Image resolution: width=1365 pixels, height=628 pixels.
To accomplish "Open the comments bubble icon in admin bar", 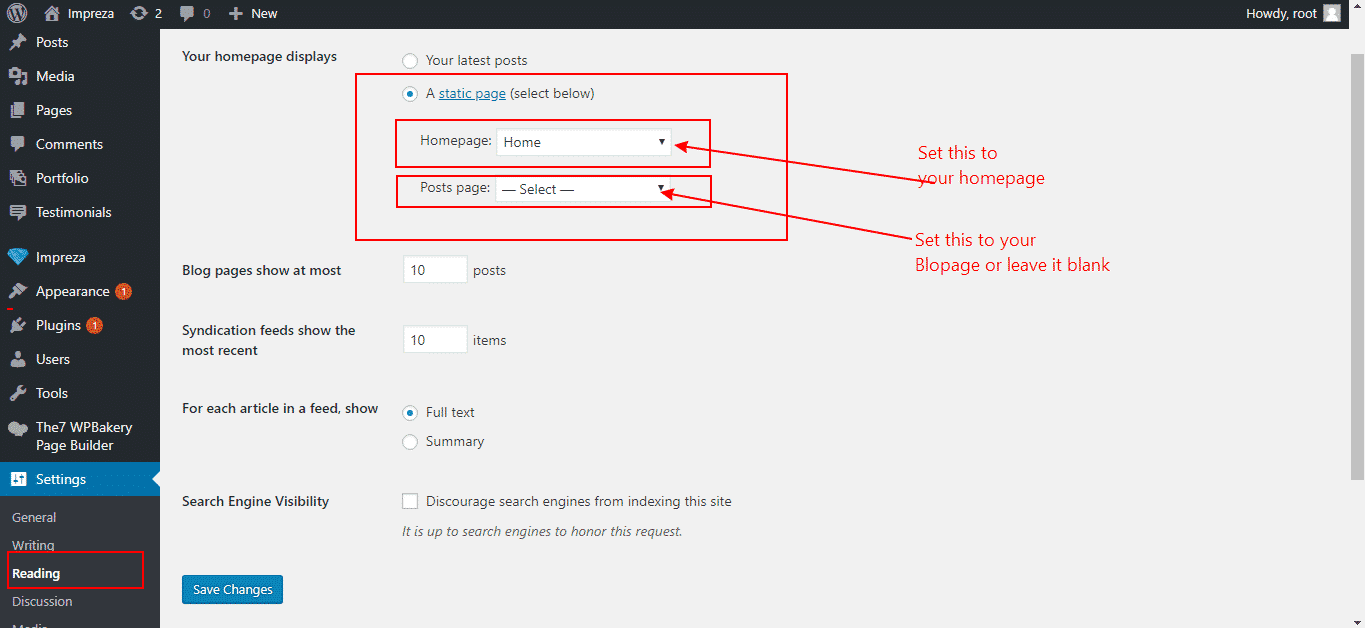I will pos(187,13).
